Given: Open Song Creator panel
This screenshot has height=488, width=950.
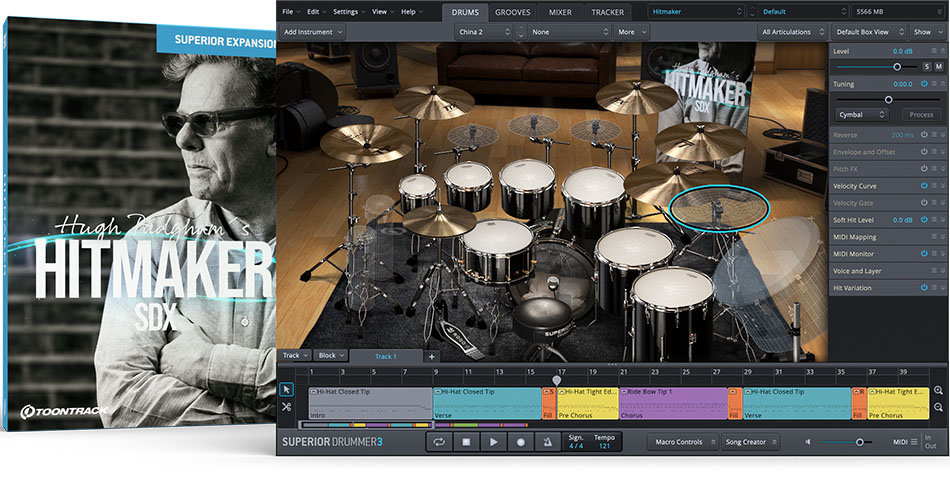Looking at the screenshot, I should coord(750,442).
